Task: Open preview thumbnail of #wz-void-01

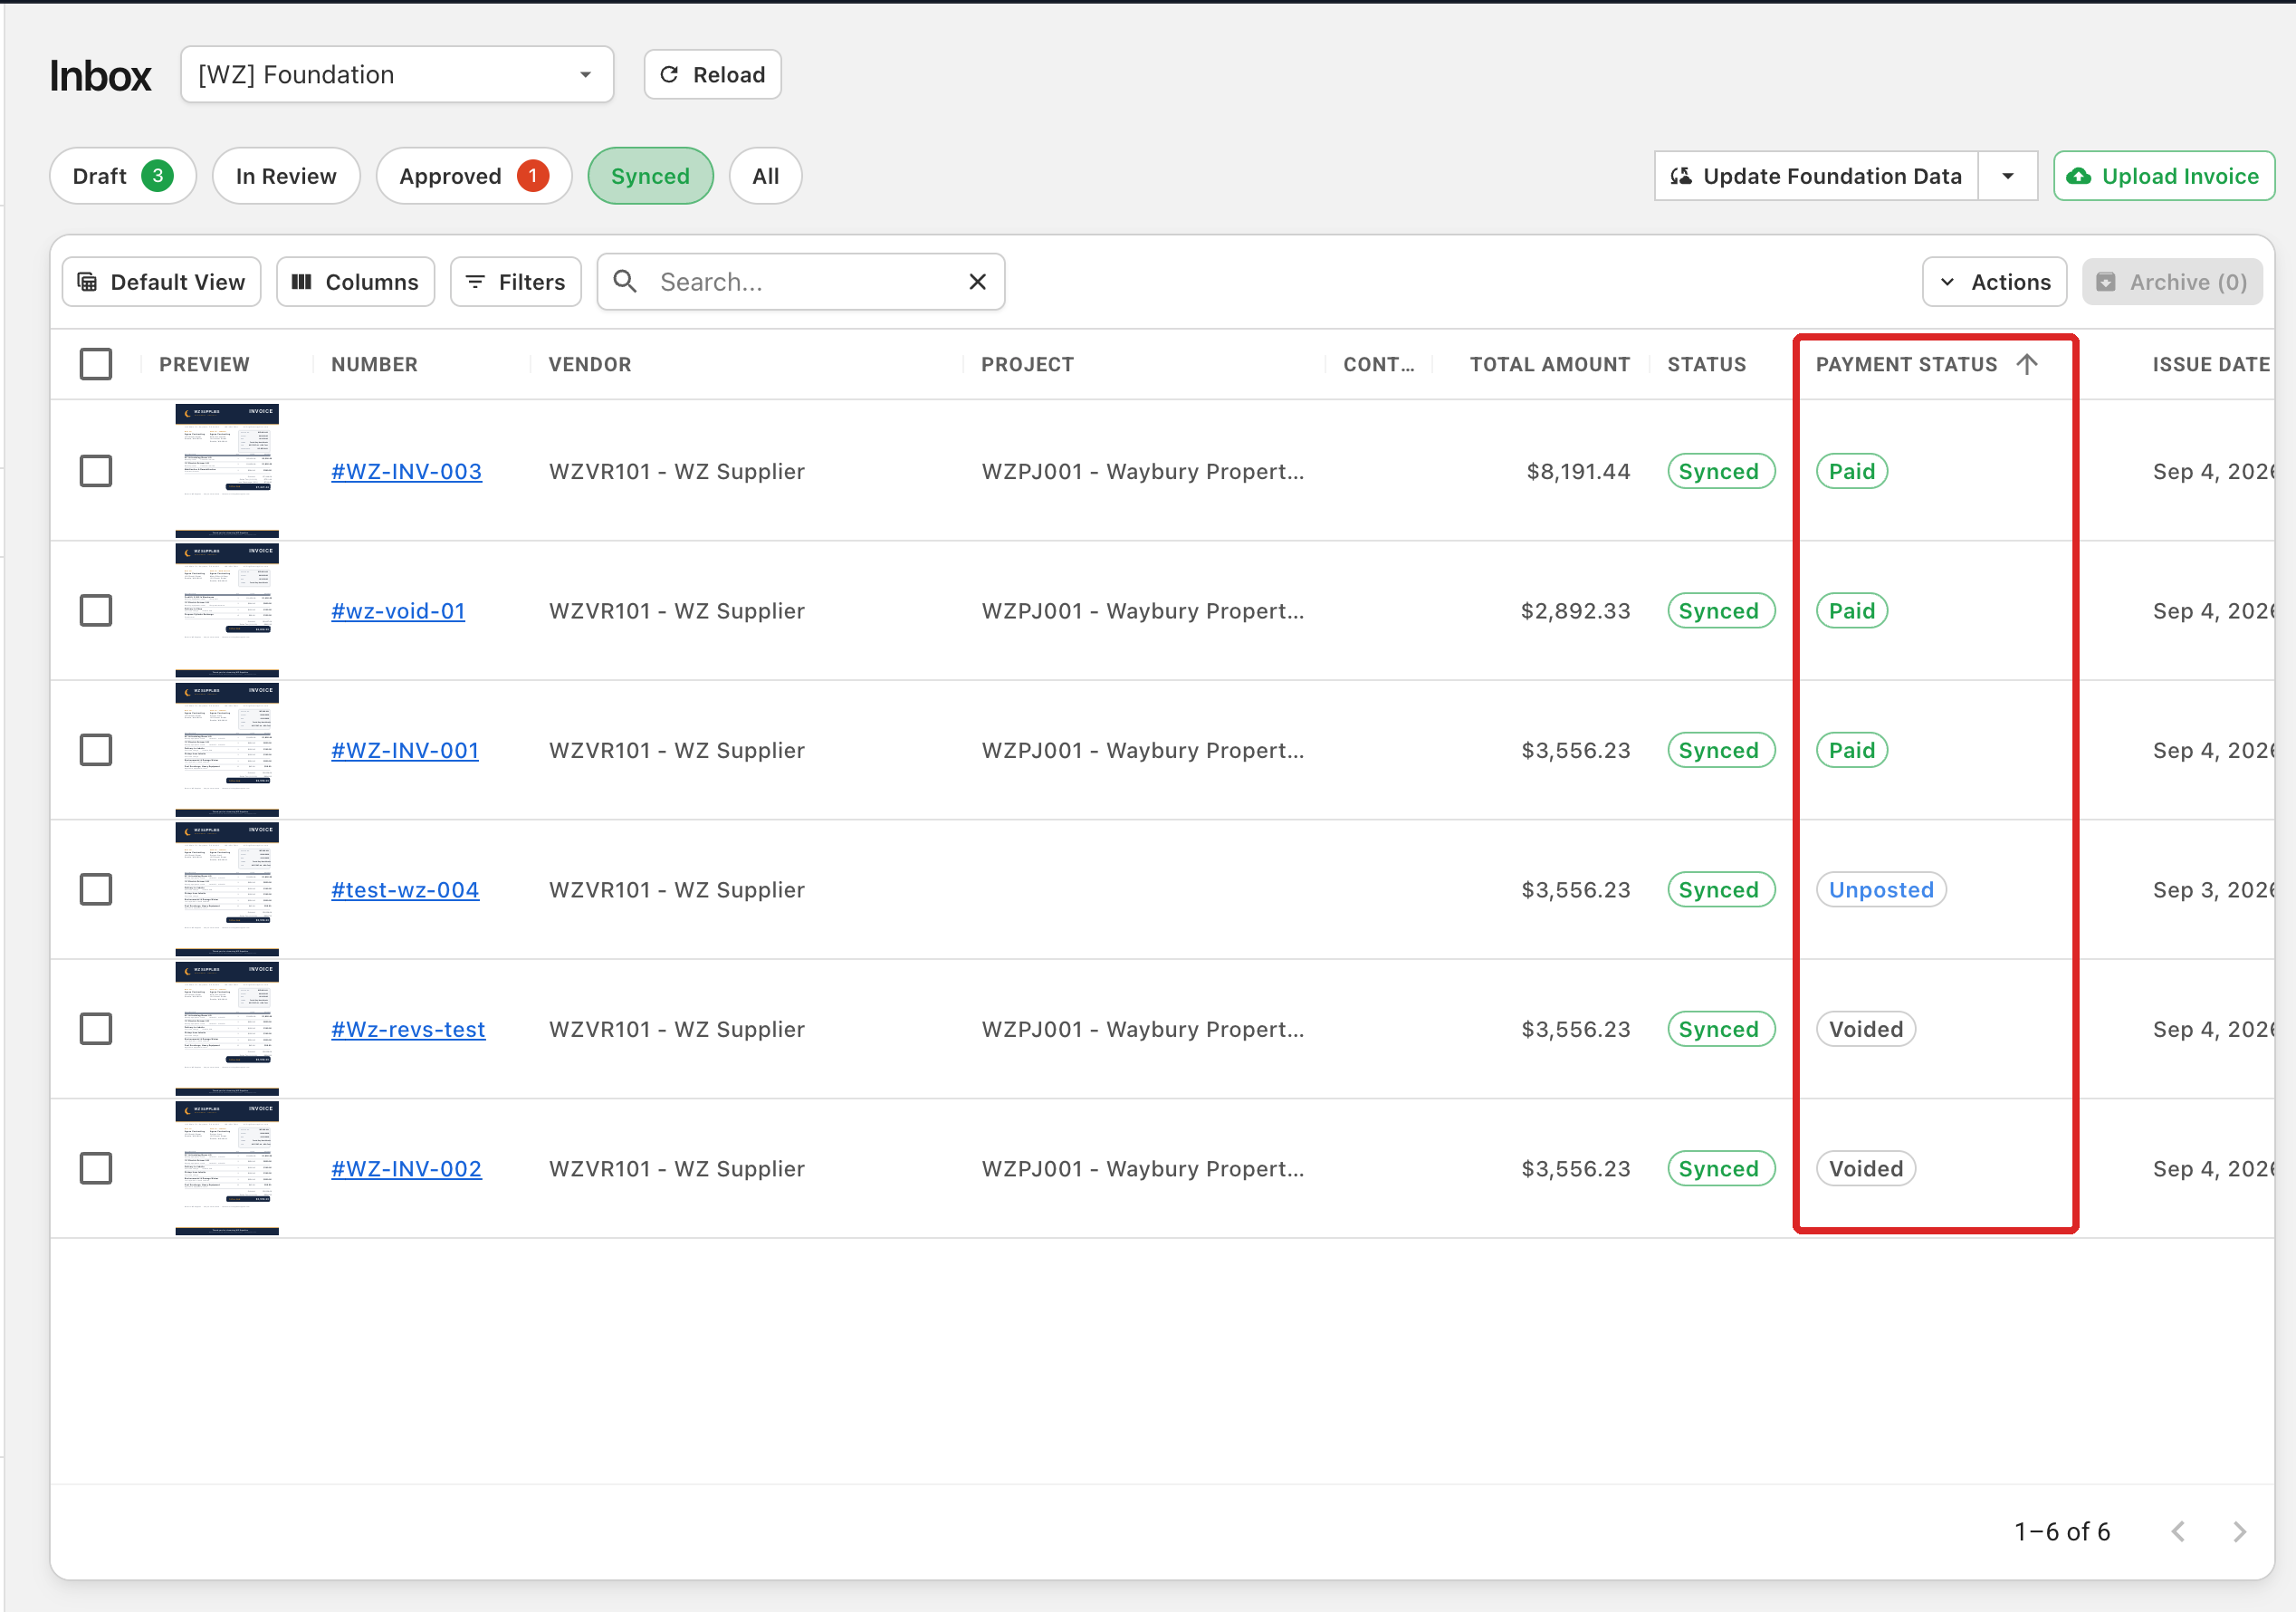Action: 227,610
